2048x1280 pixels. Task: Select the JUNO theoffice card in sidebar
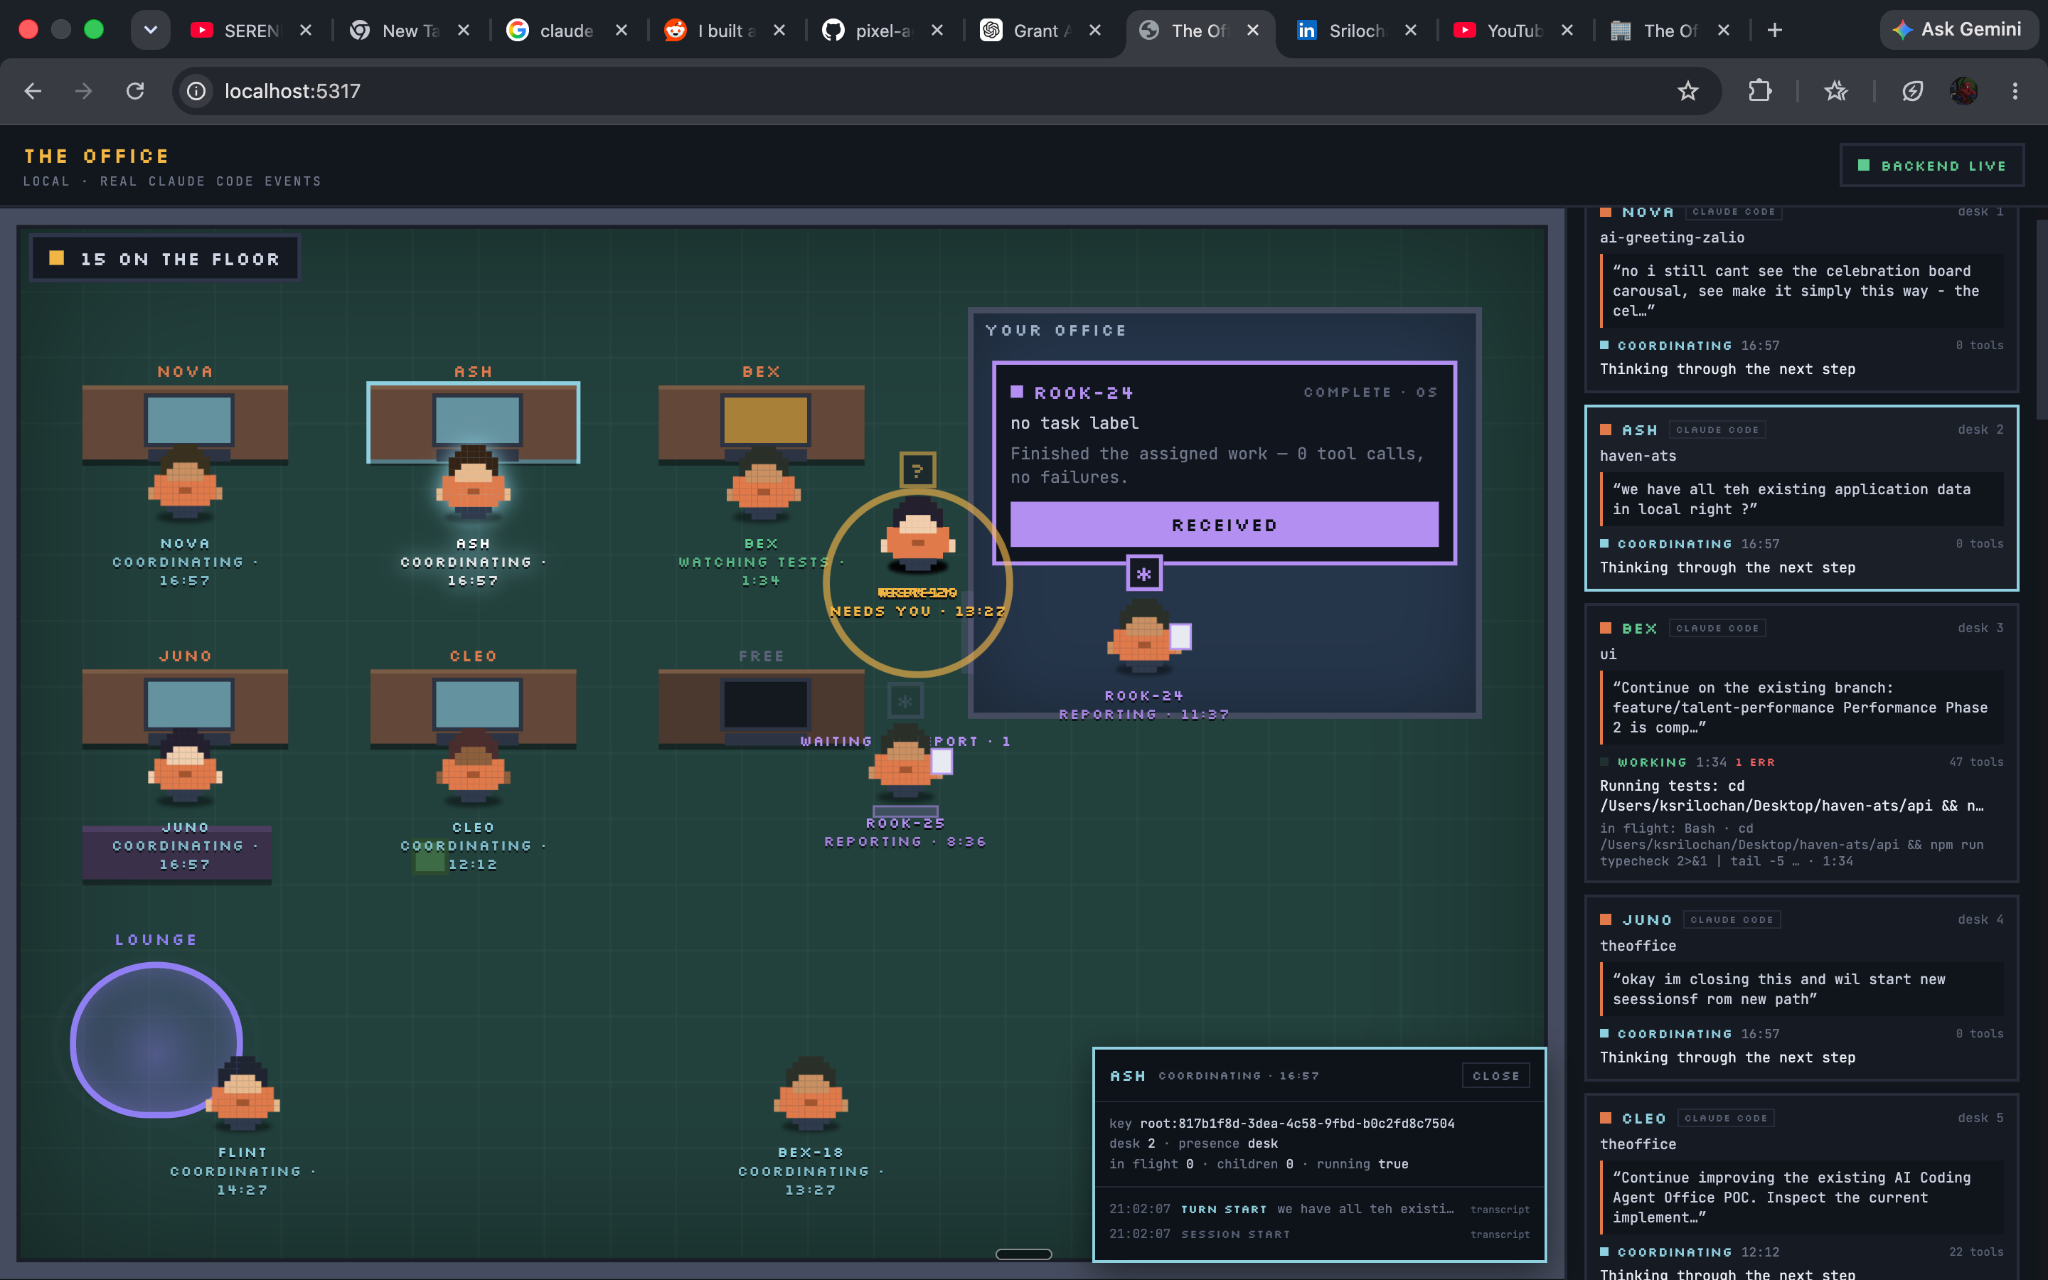click(x=1801, y=988)
